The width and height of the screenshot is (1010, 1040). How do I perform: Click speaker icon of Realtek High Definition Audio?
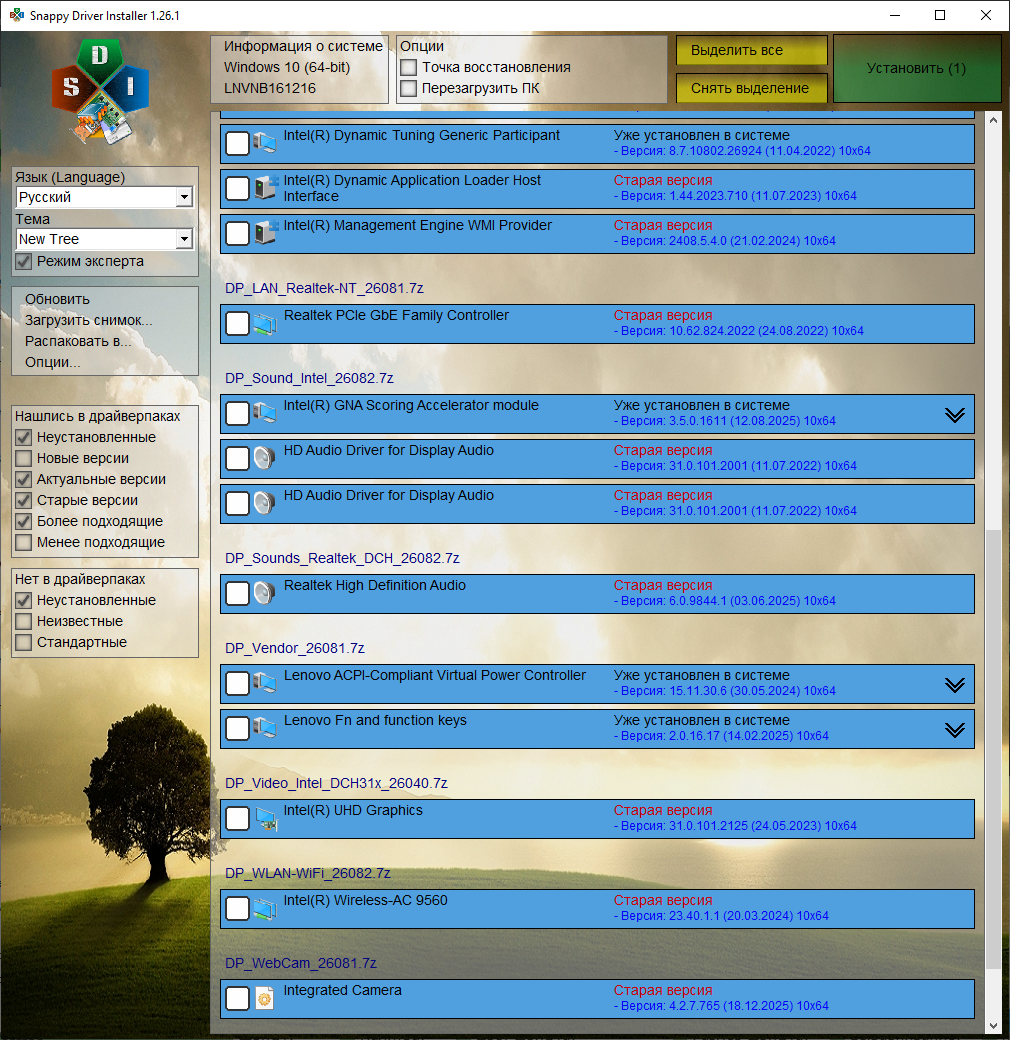[265, 593]
